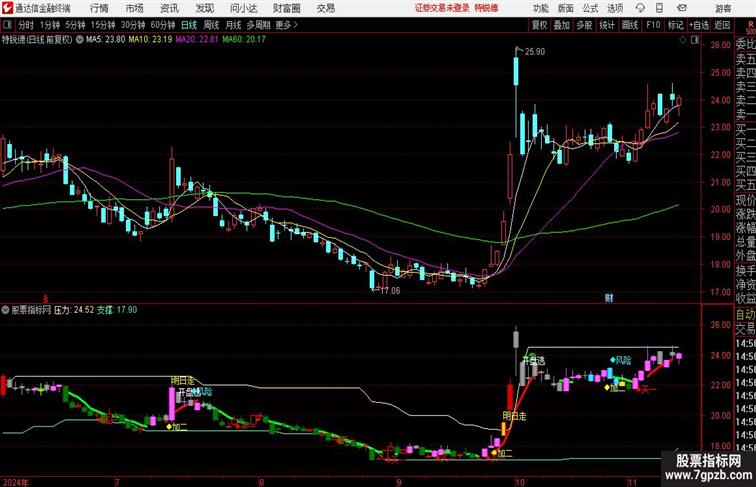Click the 通达信 red logo icon
The width and height of the screenshot is (756, 487).
pyautogui.click(x=7, y=8)
